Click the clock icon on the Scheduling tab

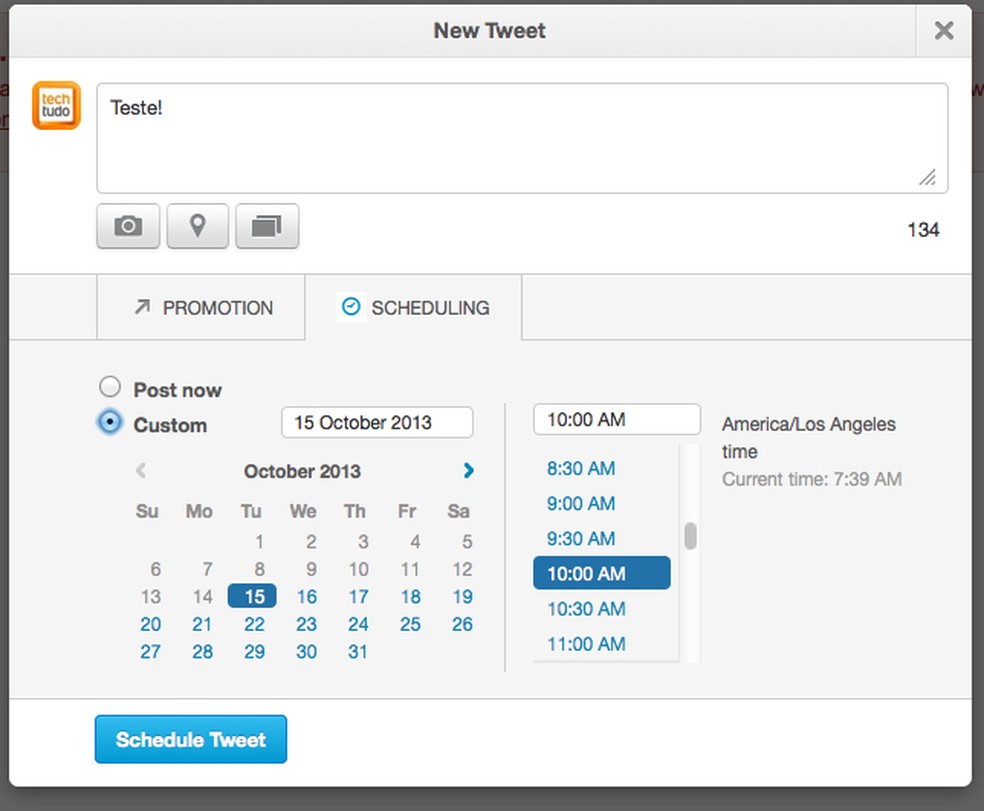point(349,307)
